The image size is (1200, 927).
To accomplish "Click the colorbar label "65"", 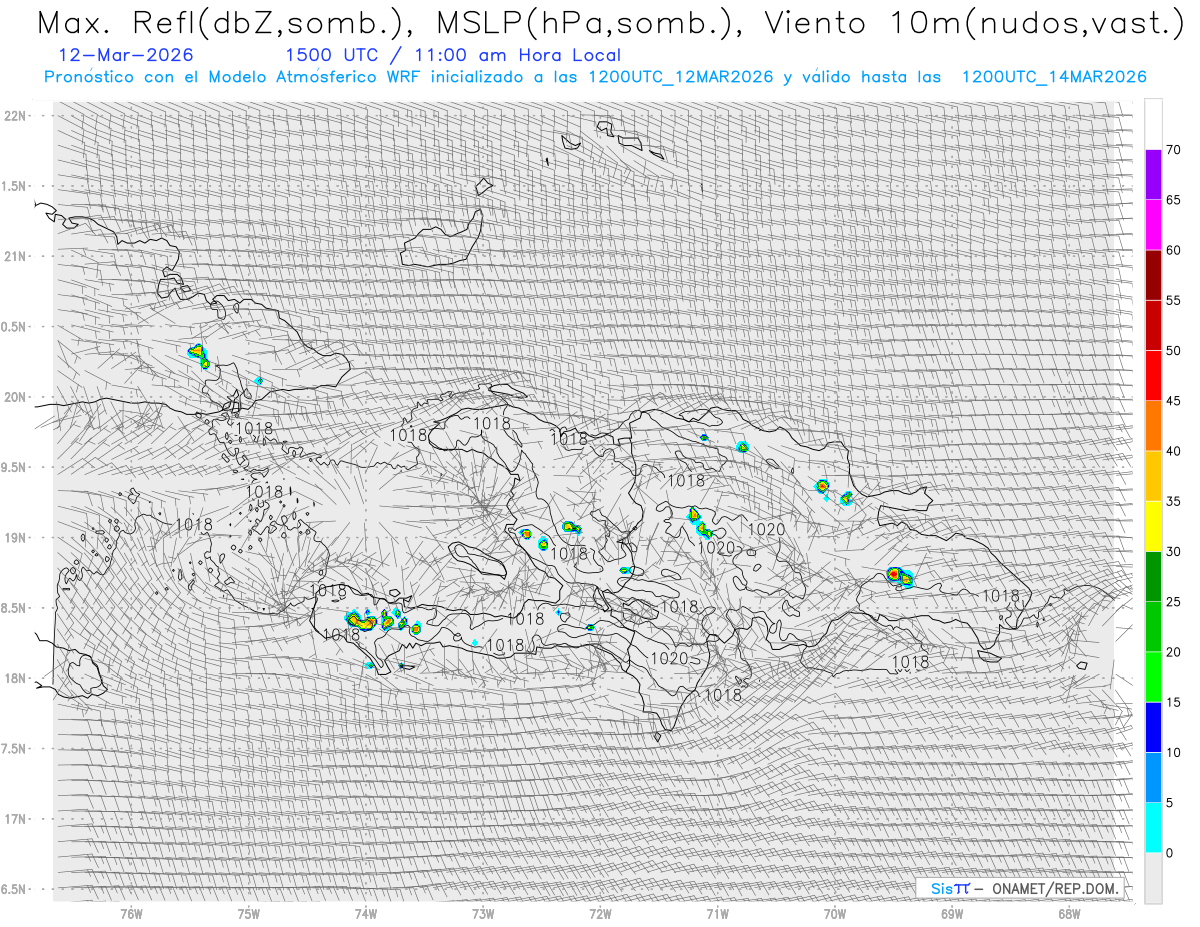I will tap(1173, 200).
